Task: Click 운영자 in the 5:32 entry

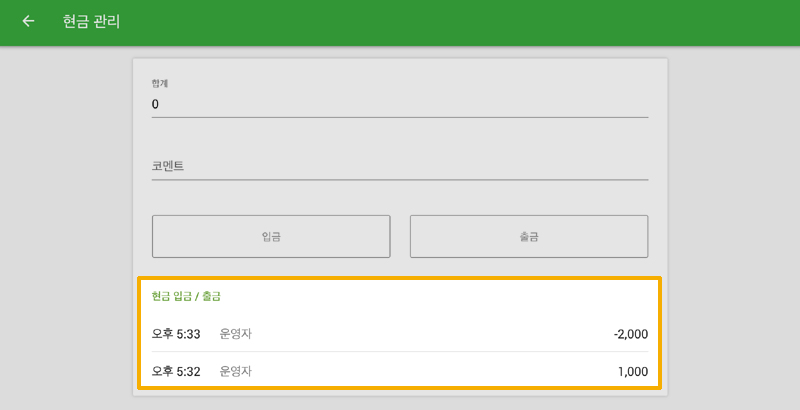Action: 236,371
